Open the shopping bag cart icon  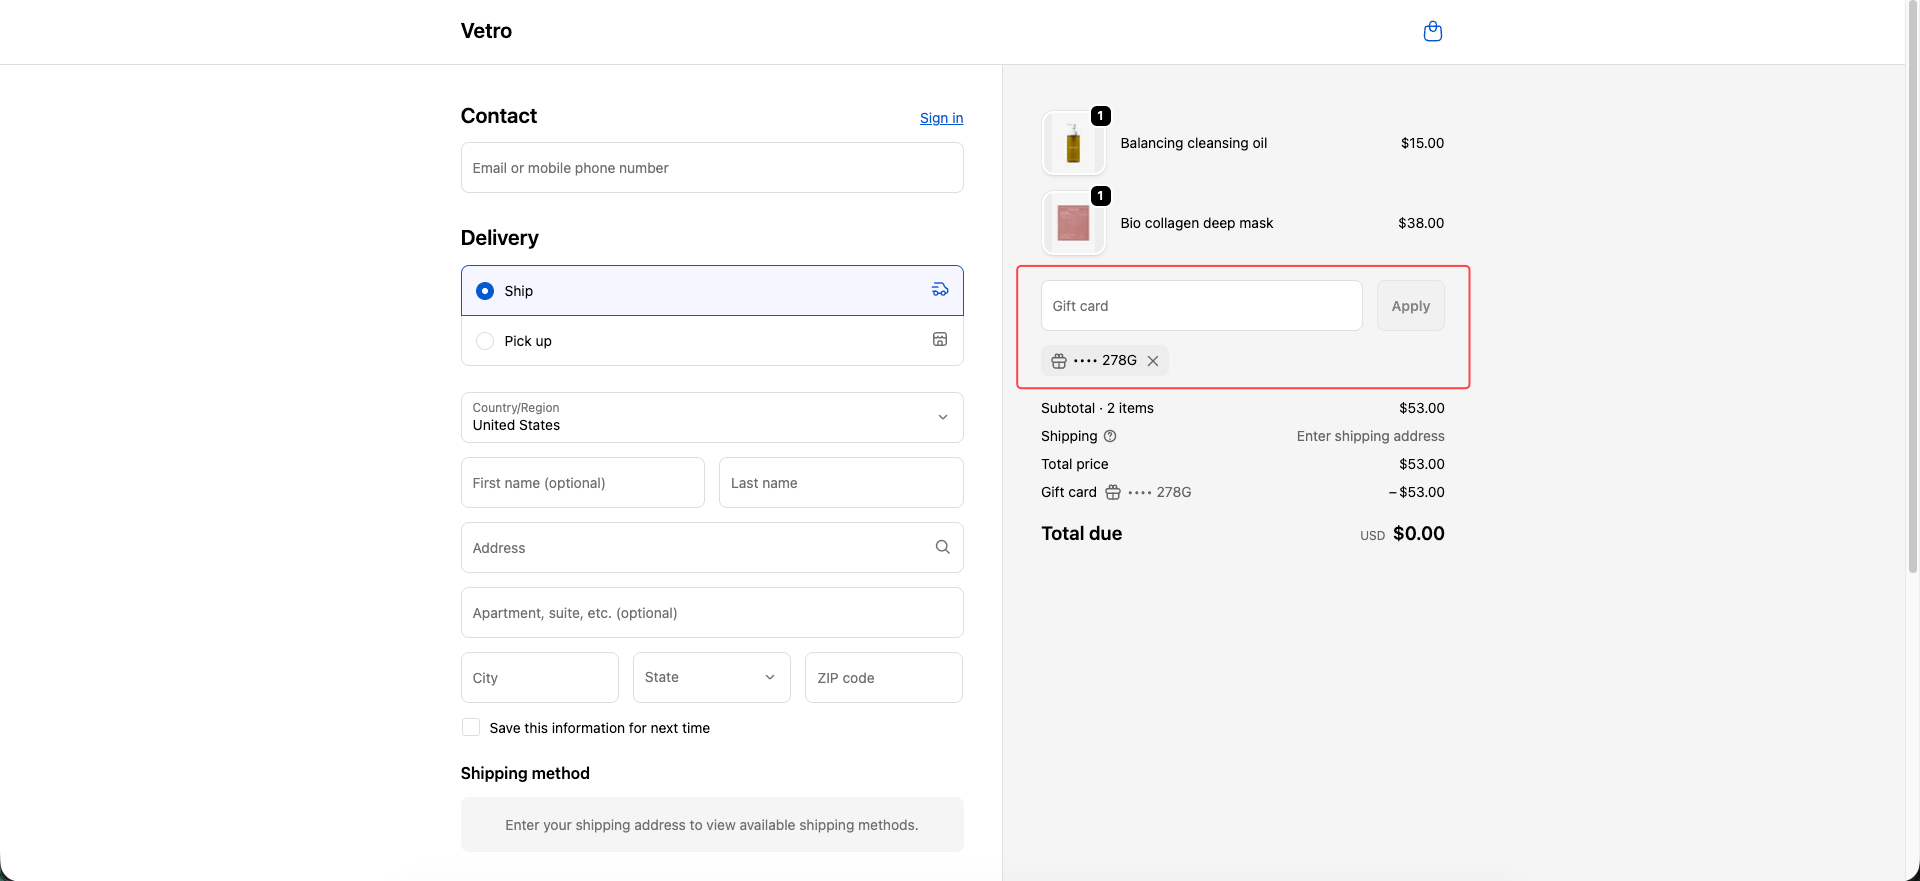[1432, 31]
